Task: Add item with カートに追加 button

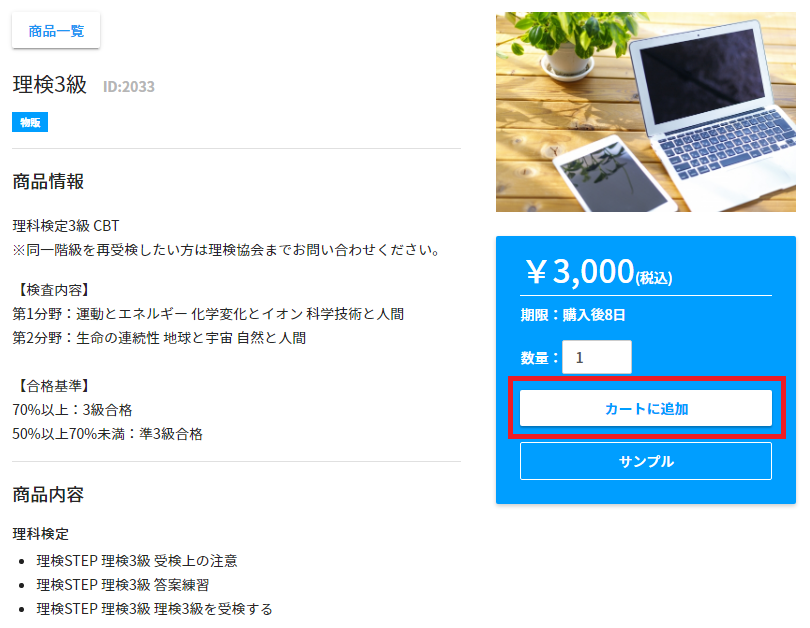Action: pyautogui.click(x=646, y=409)
